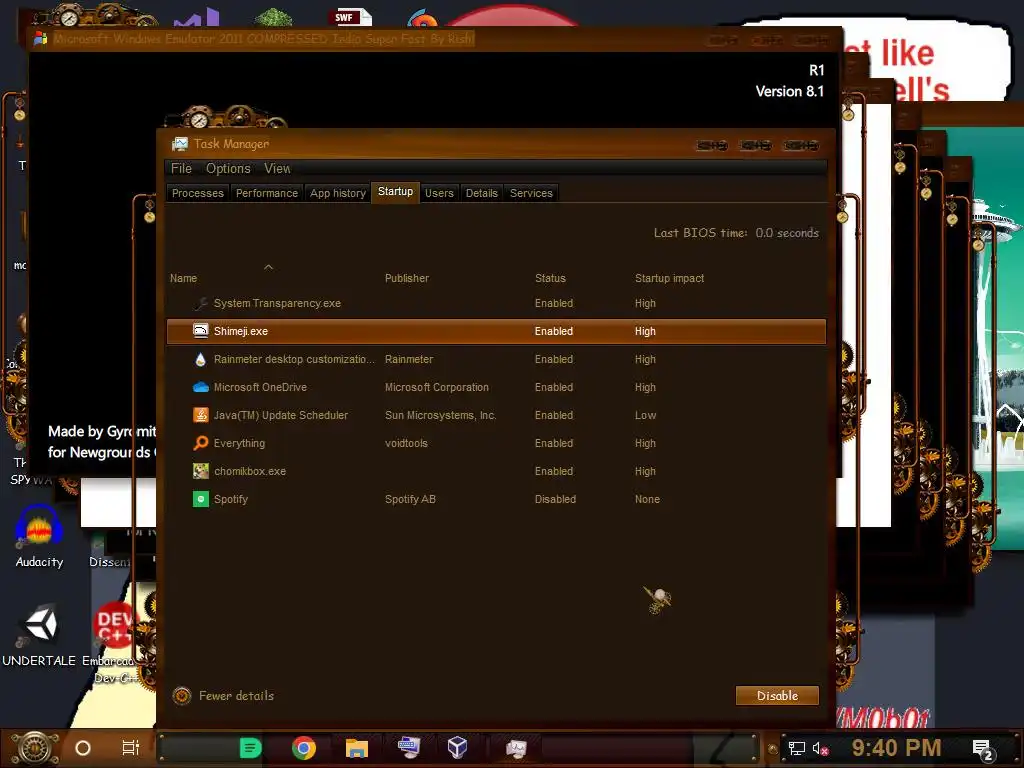This screenshot has height=768, width=1024.
Task: Open VirtualBox cube icon on taskbar
Action: (x=457, y=747)
